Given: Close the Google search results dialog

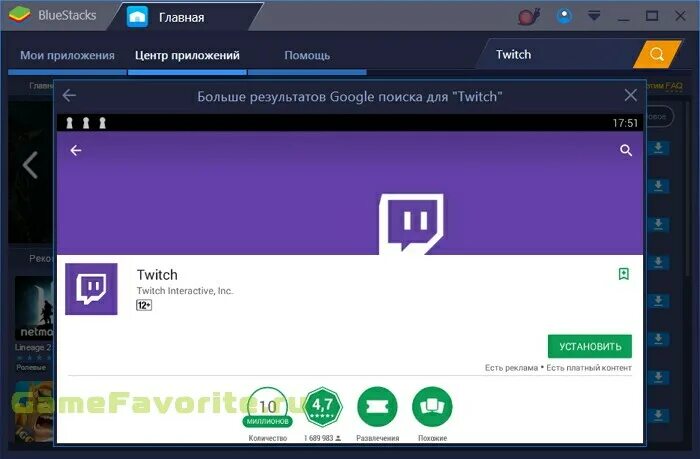Looking at the screenshot, I should point(630,95).
